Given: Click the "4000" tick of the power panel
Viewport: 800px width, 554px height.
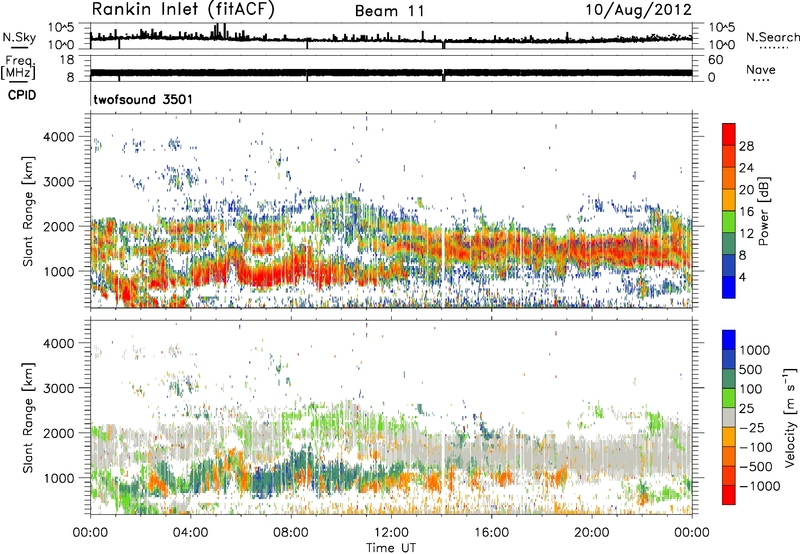Looking at the screenshot, I should [x=58, y=137].
